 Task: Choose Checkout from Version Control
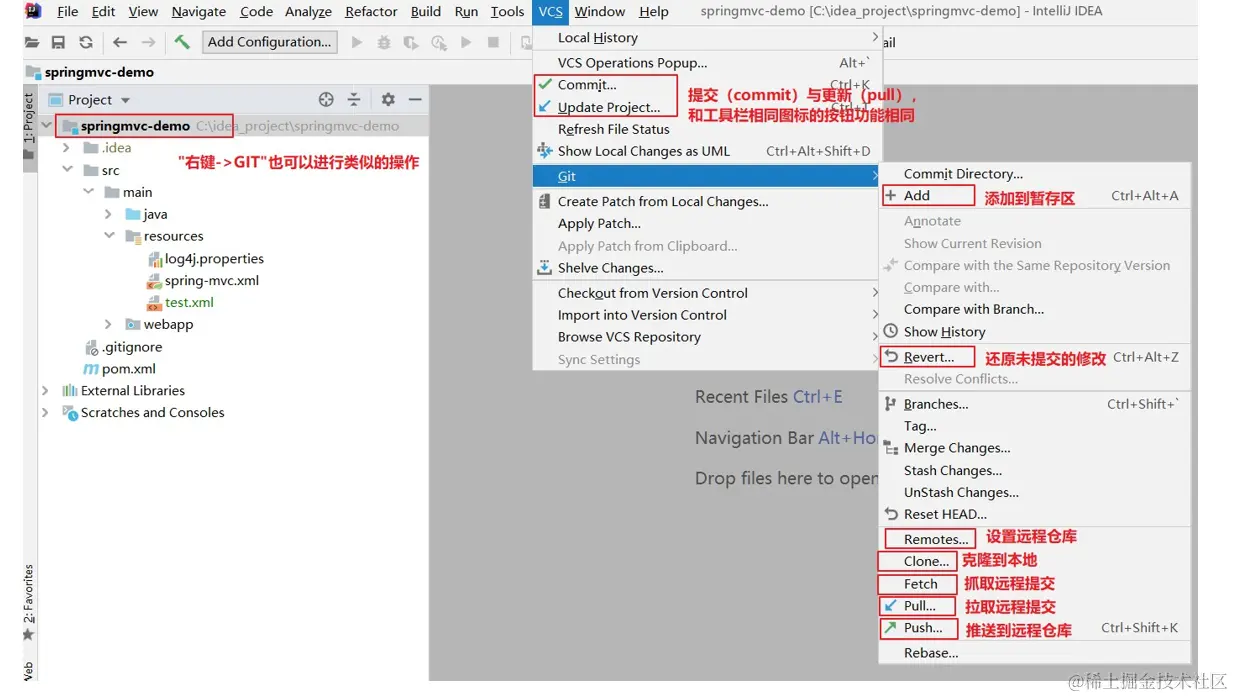click(706, 293)
